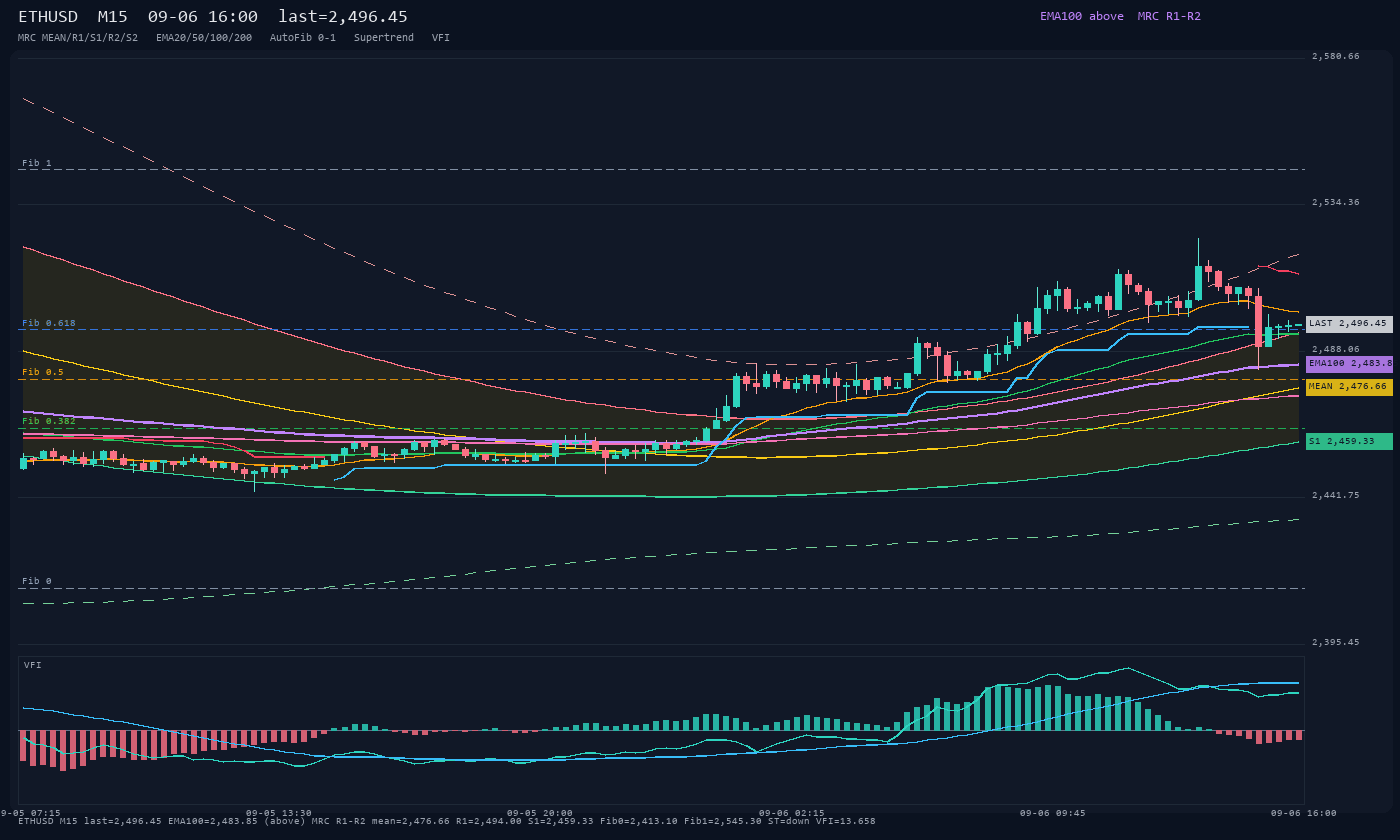Select the AutoFib 0-1 legend entry
The height and width of the screenshot is (840, 1400).
303,38
